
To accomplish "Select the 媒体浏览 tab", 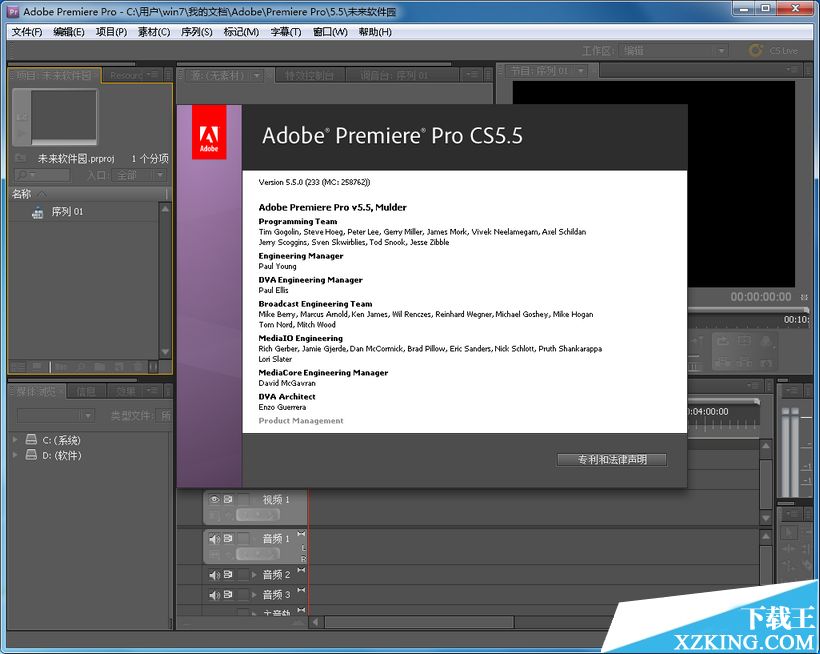I will tap(36, 391).
